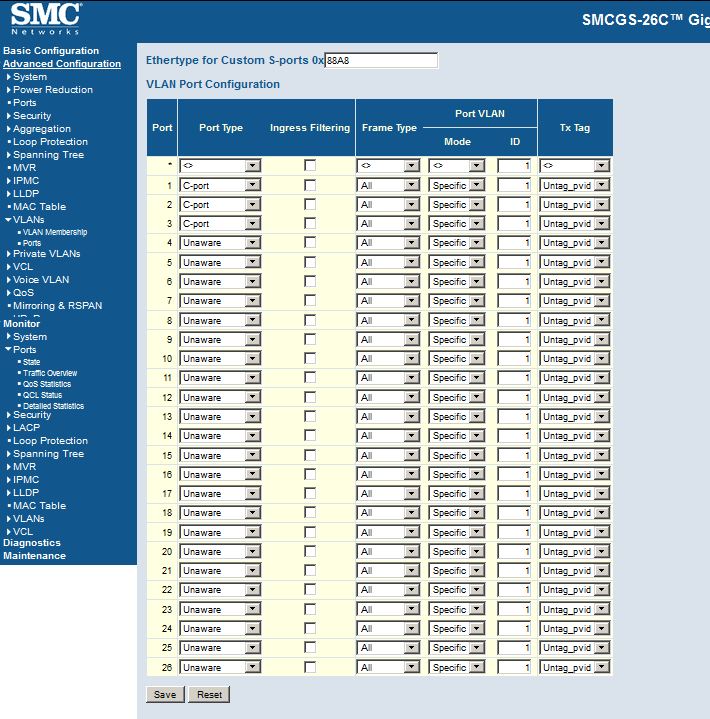Open VLAN Membership page
The height and width of the screenshot is (719, 710).
point(54,232)
